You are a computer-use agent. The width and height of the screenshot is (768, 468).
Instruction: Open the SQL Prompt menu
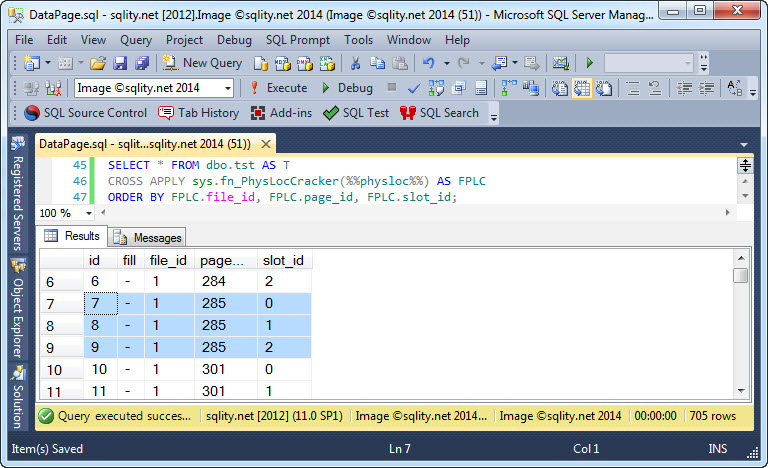point(298,40)
